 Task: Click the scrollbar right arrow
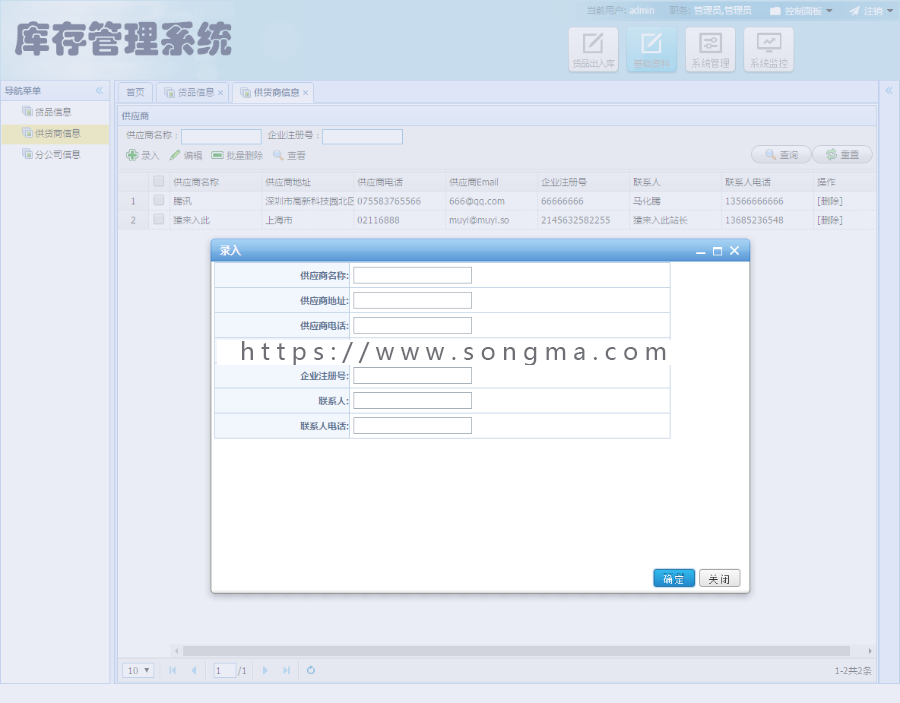pyautogui.click(x=870, y=651)
